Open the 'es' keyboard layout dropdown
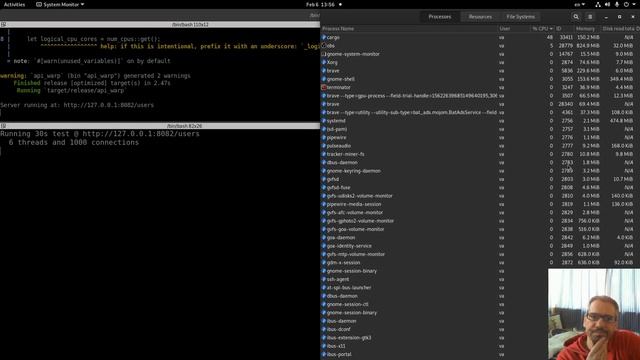Screen dimensions: 640x360 [x=580, y=4]
